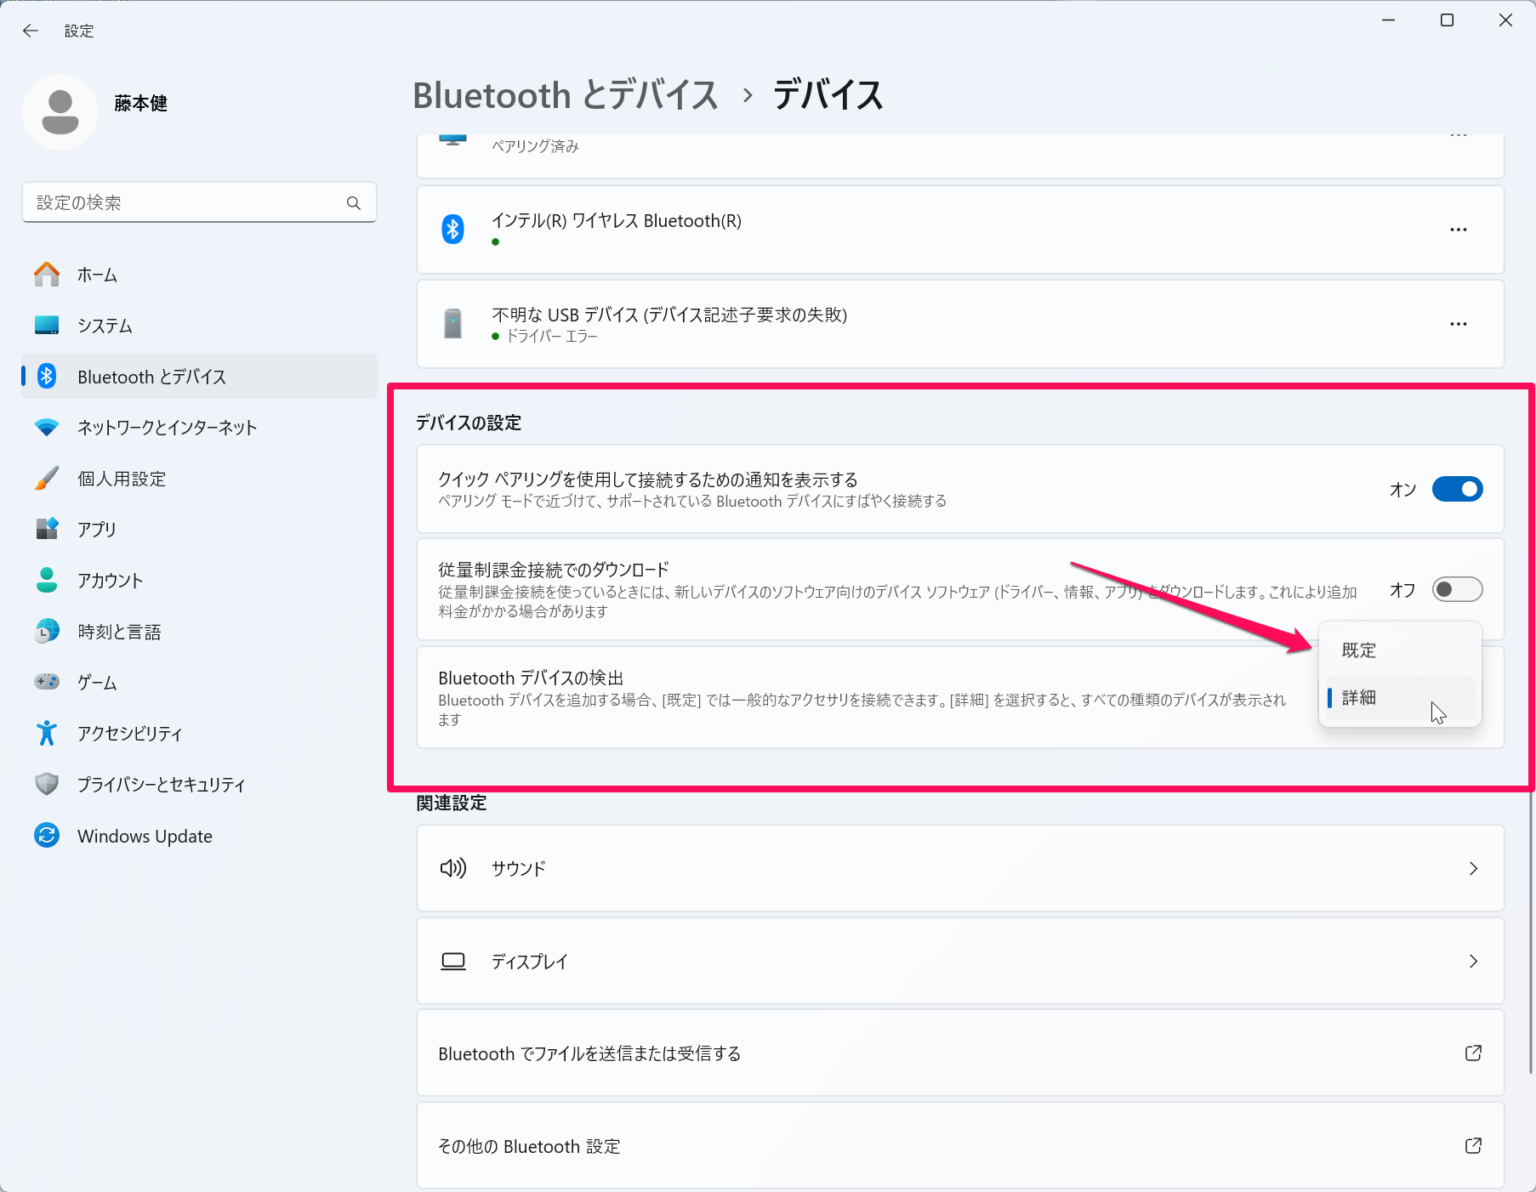The image size is (1536, 1192).
Task: Select 詳細 from the discovery menu
Action: click(x=1360, y=697)
